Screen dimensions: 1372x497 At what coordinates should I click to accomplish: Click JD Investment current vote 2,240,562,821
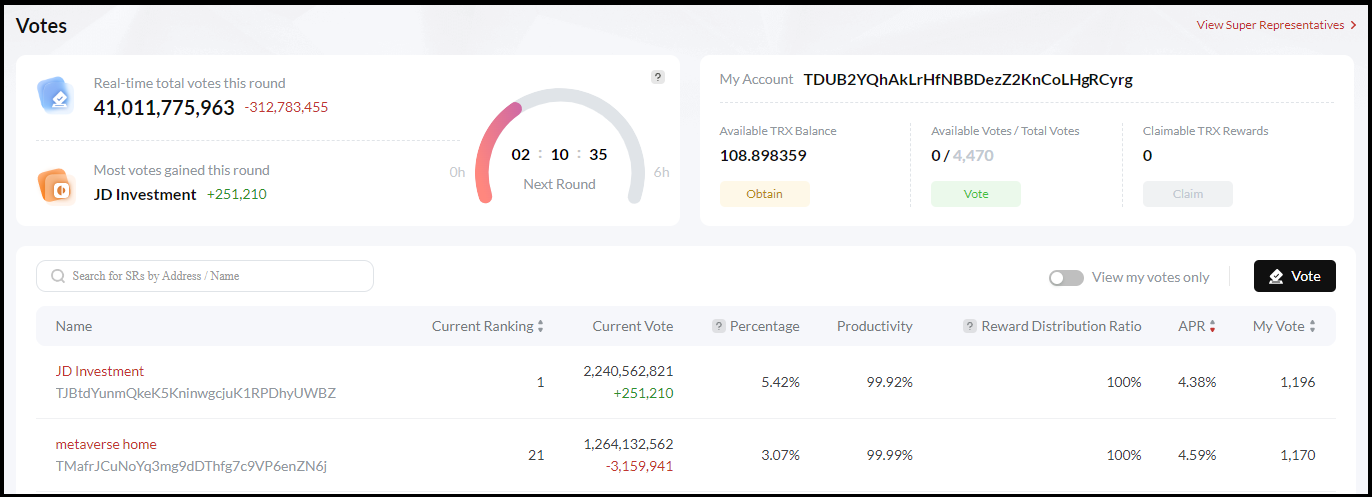[x=628, y=371]
